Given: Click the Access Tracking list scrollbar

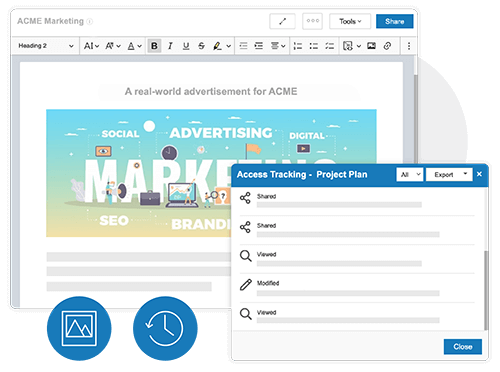Looking at the screenshot, I should pyautogui.click(x=486, y=290).
